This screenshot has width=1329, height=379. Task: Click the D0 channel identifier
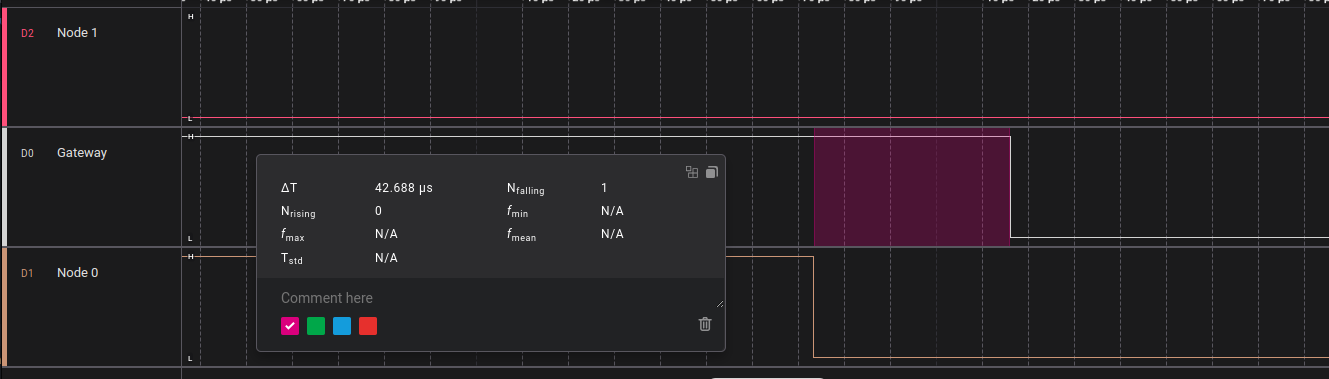point(27,153)
